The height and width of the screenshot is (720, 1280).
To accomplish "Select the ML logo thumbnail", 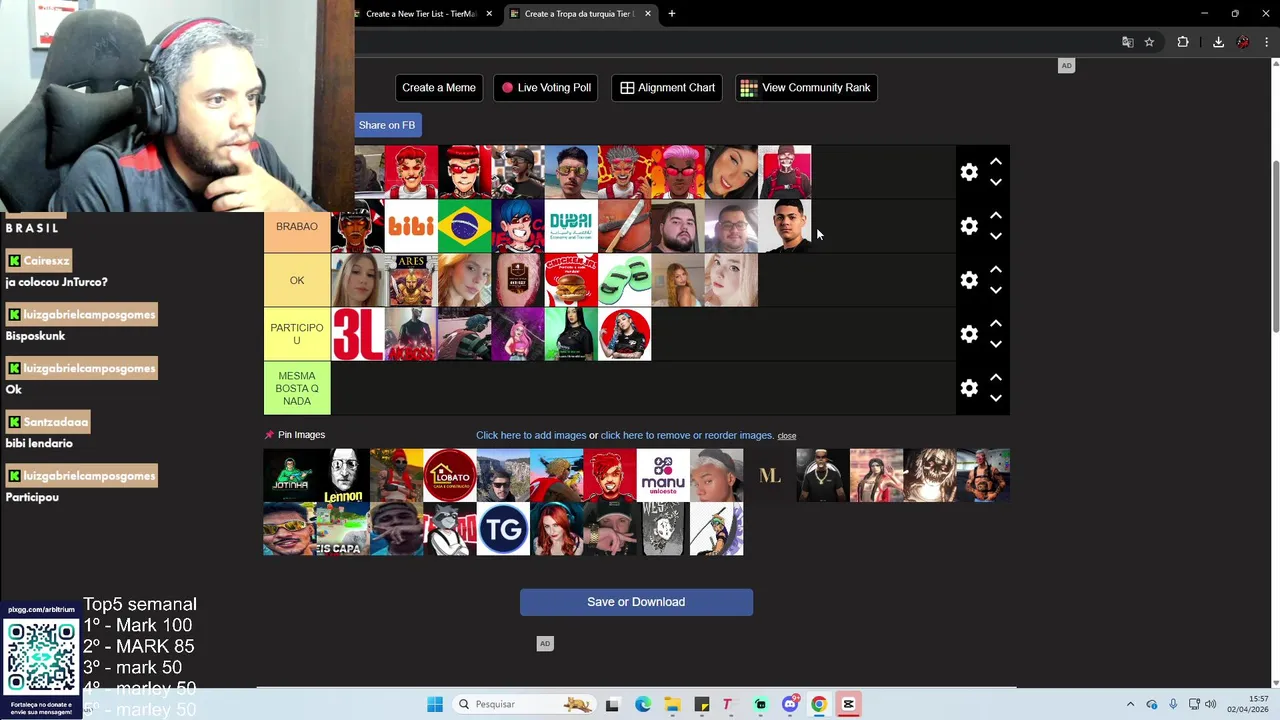I will click(x=770, y=475).
